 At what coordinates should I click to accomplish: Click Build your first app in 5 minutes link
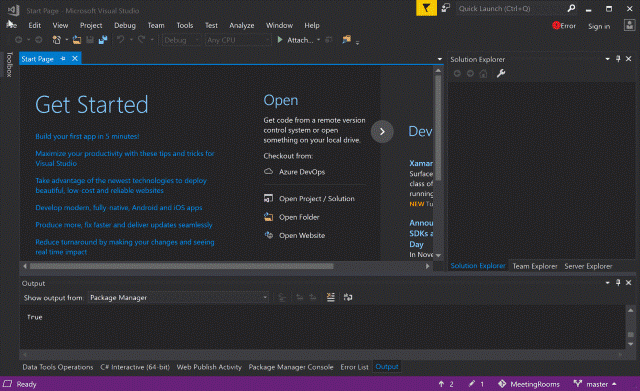pos(87,136)
